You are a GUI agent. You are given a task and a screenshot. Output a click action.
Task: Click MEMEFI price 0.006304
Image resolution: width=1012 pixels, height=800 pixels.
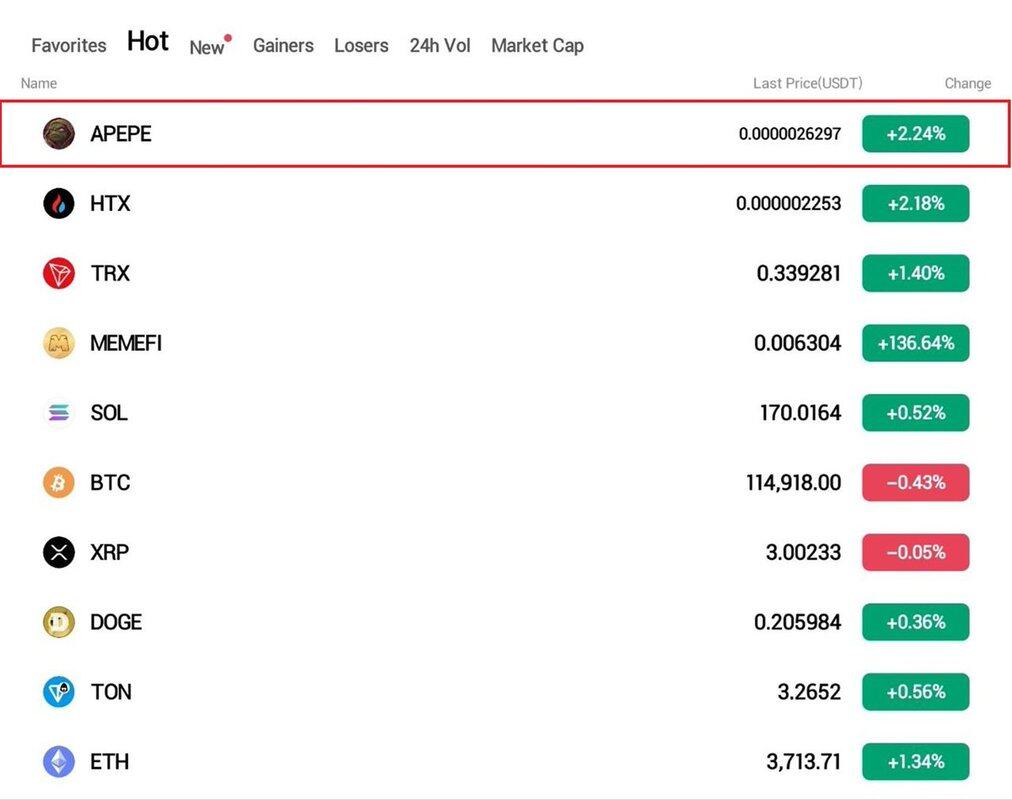tap(798, 343)
